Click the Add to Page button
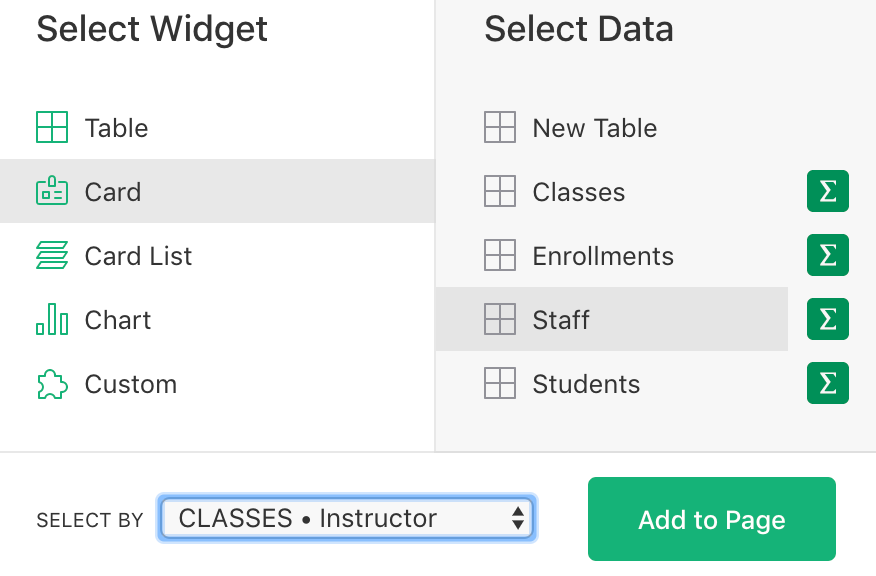This screenshot has height=576, width=876. click(711, 519)
